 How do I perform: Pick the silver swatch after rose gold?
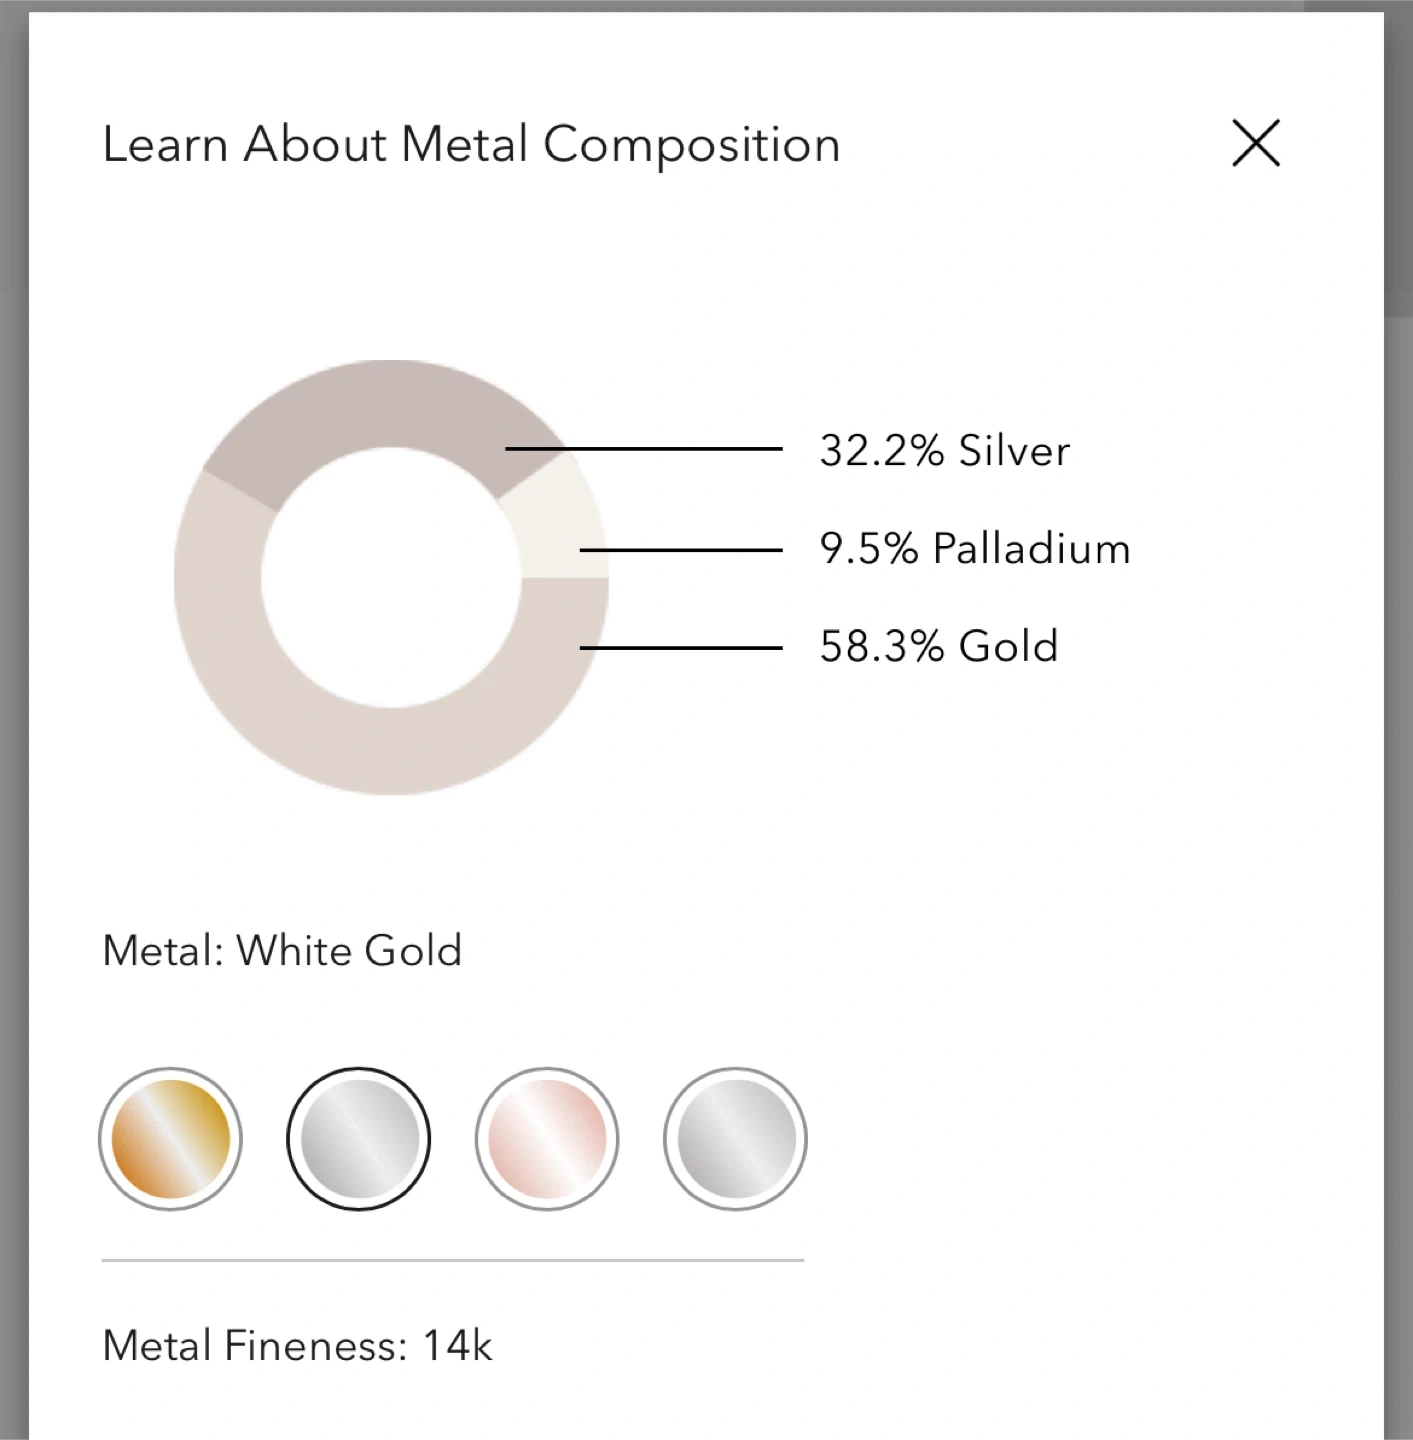coord(735,1139)
